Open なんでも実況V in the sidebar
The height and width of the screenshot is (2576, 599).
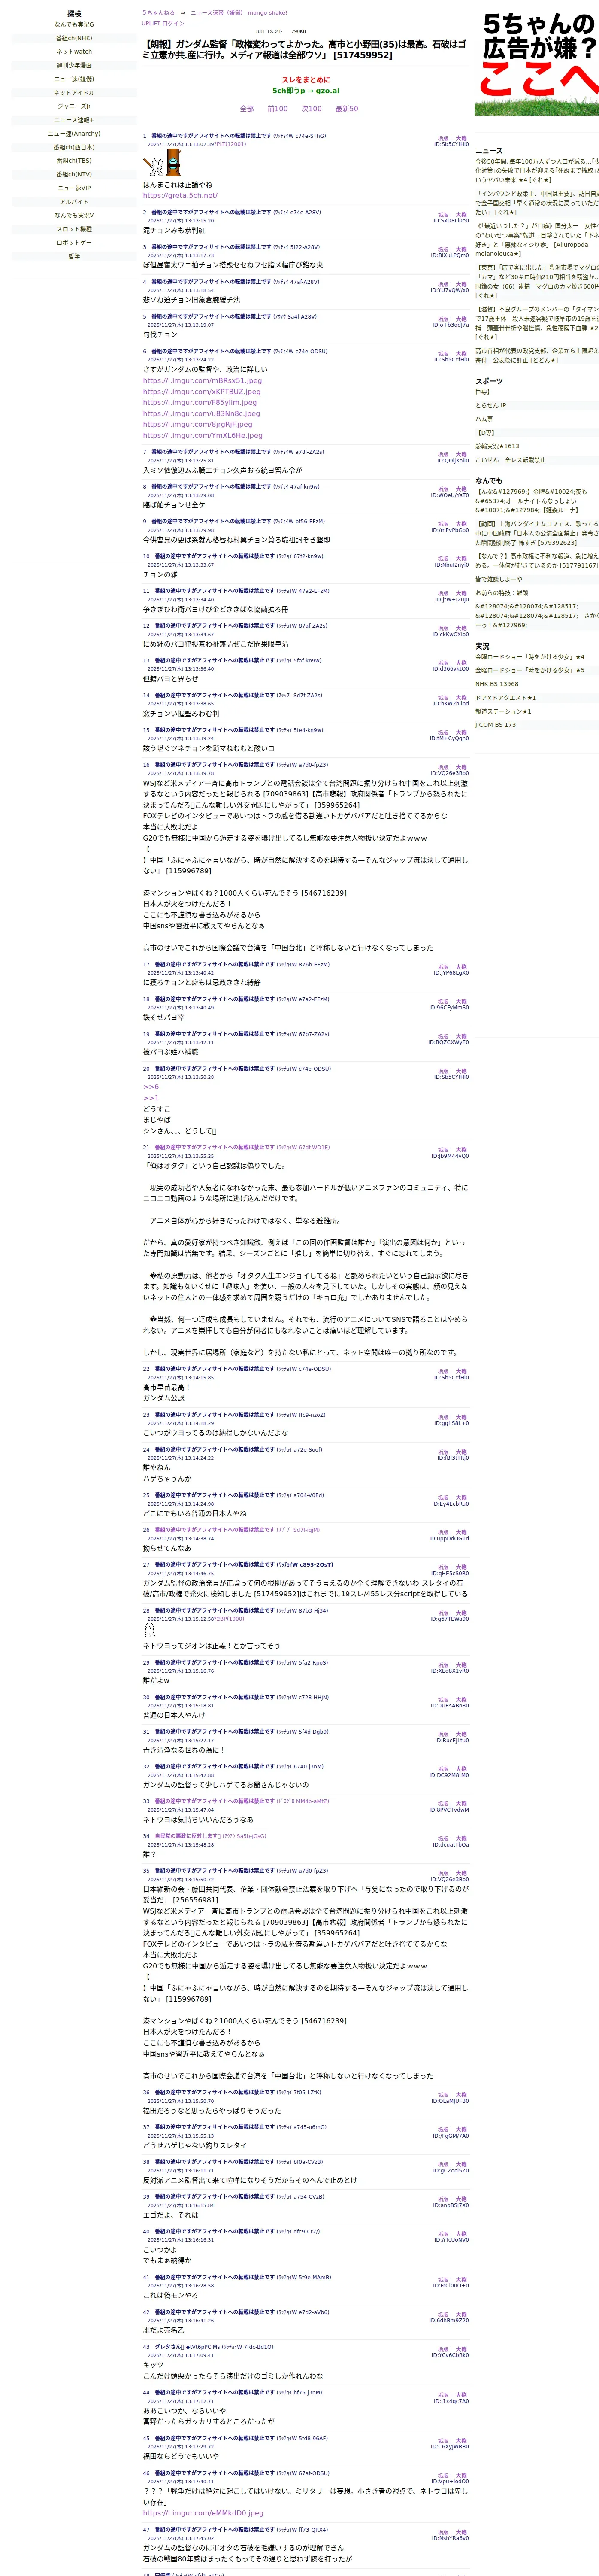click(74, 215)
